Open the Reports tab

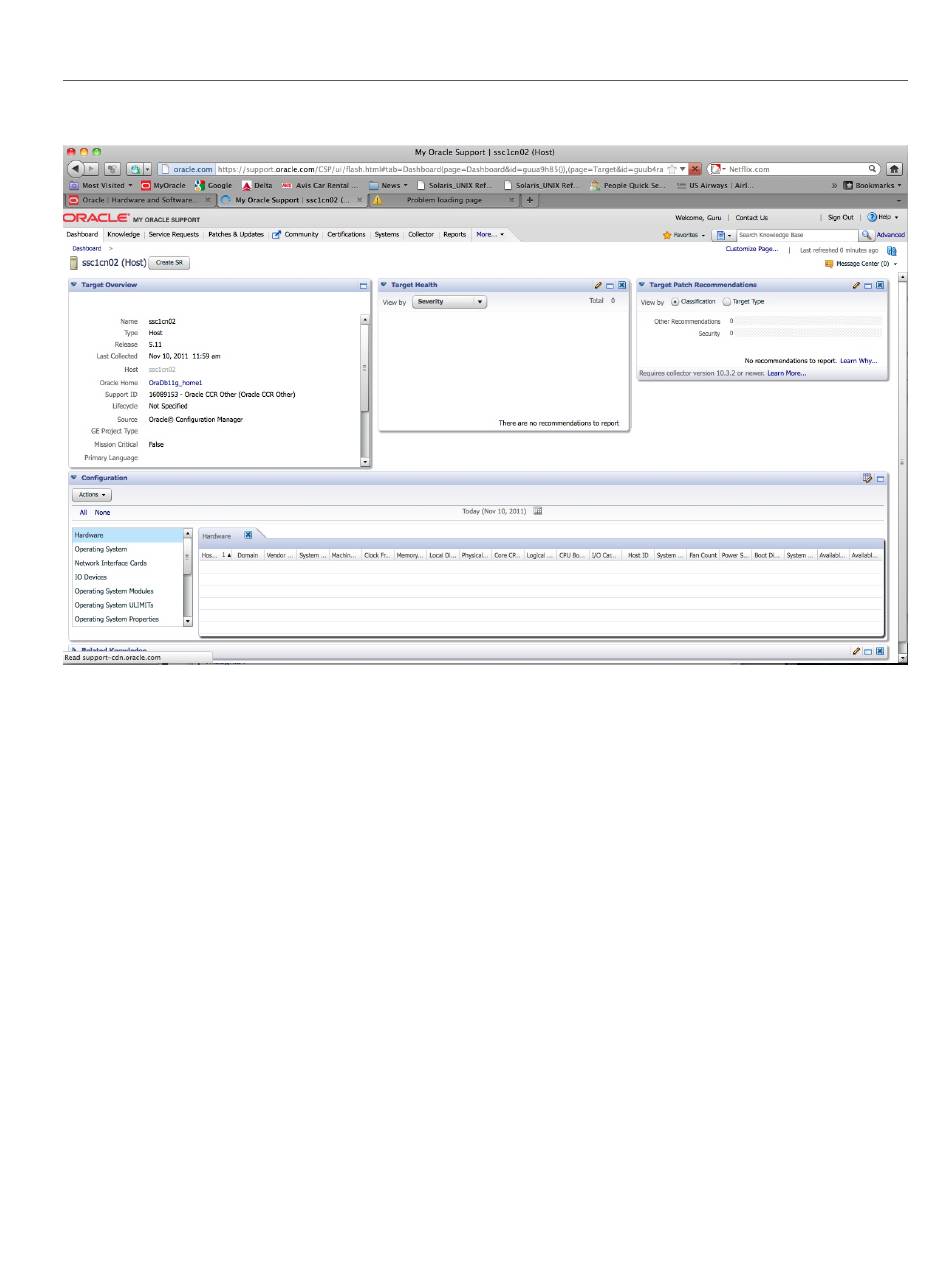454,234
